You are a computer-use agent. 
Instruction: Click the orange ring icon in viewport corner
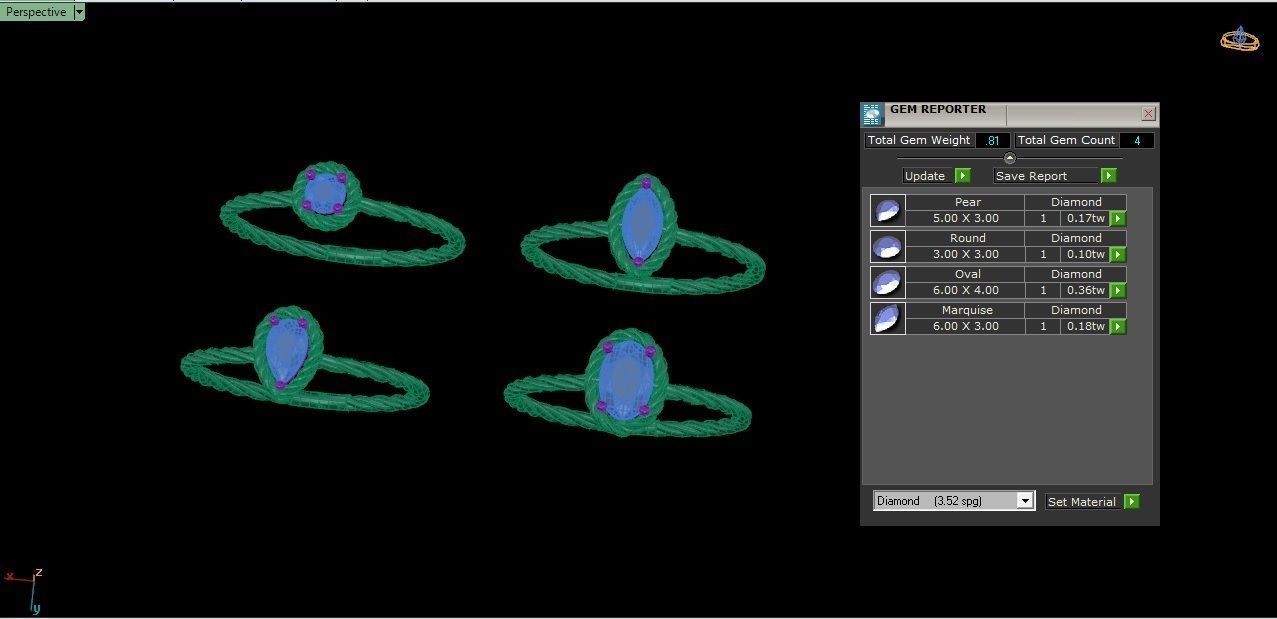point(1240,39)
